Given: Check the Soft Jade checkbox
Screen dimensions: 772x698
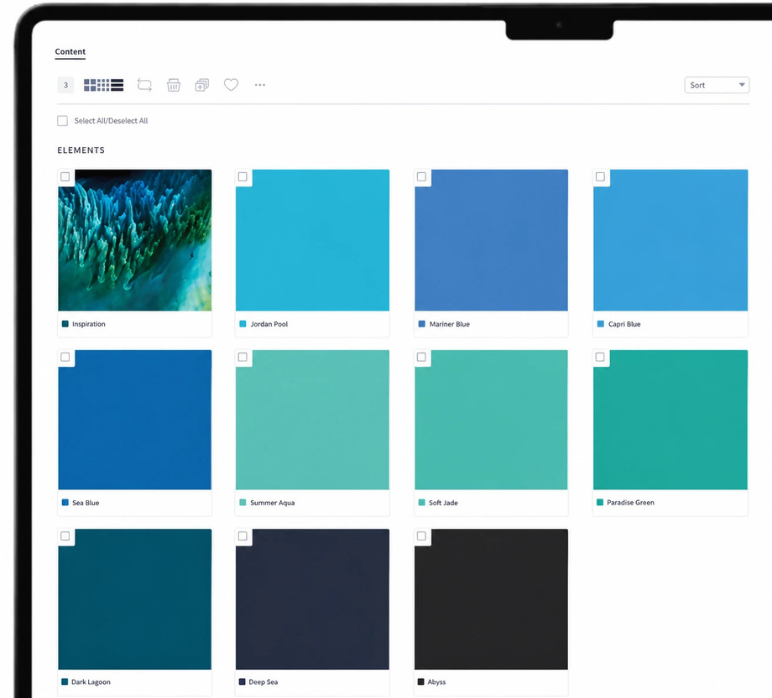Looking at the screenshot, I should point(421,357).
